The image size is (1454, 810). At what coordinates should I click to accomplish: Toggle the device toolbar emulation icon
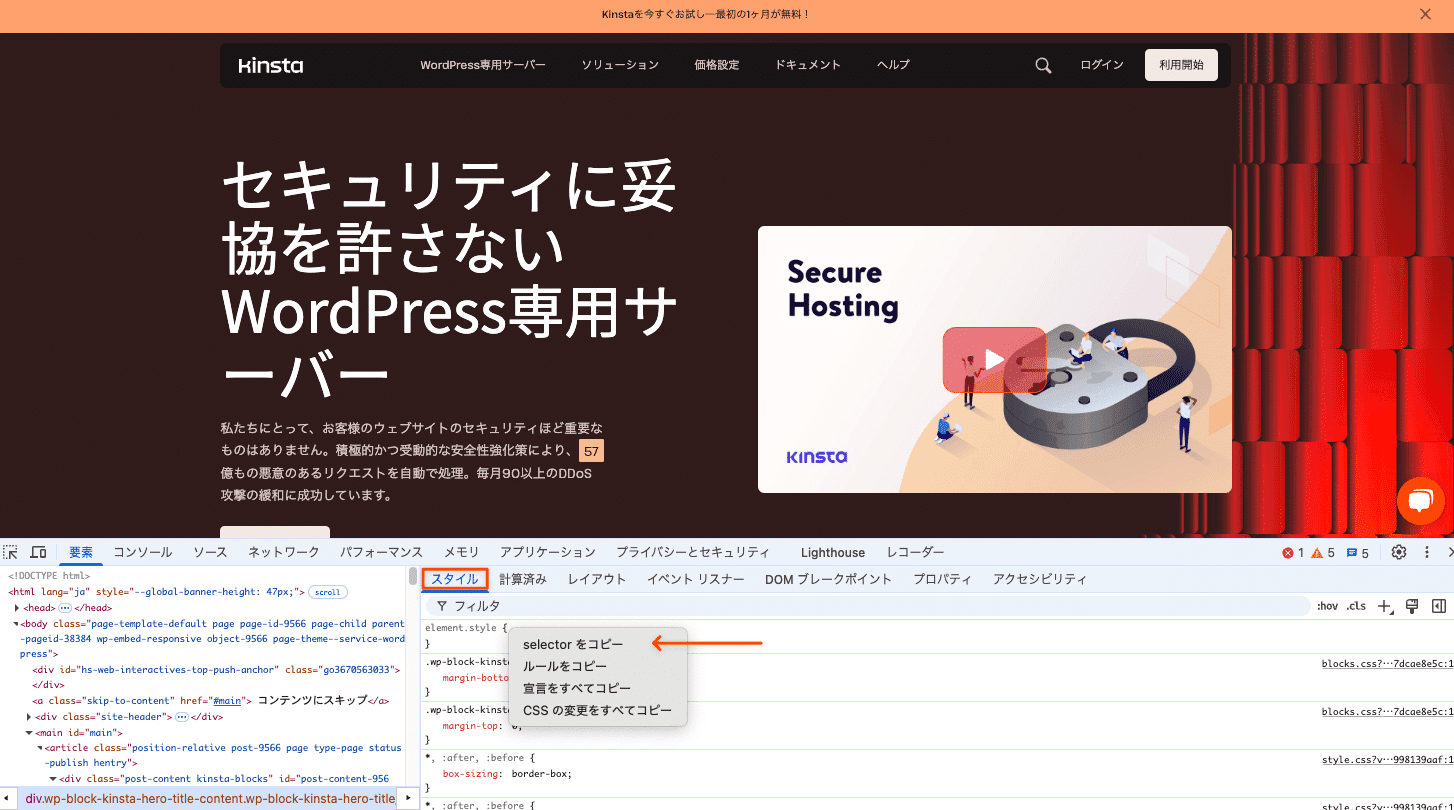click(38, 551)
